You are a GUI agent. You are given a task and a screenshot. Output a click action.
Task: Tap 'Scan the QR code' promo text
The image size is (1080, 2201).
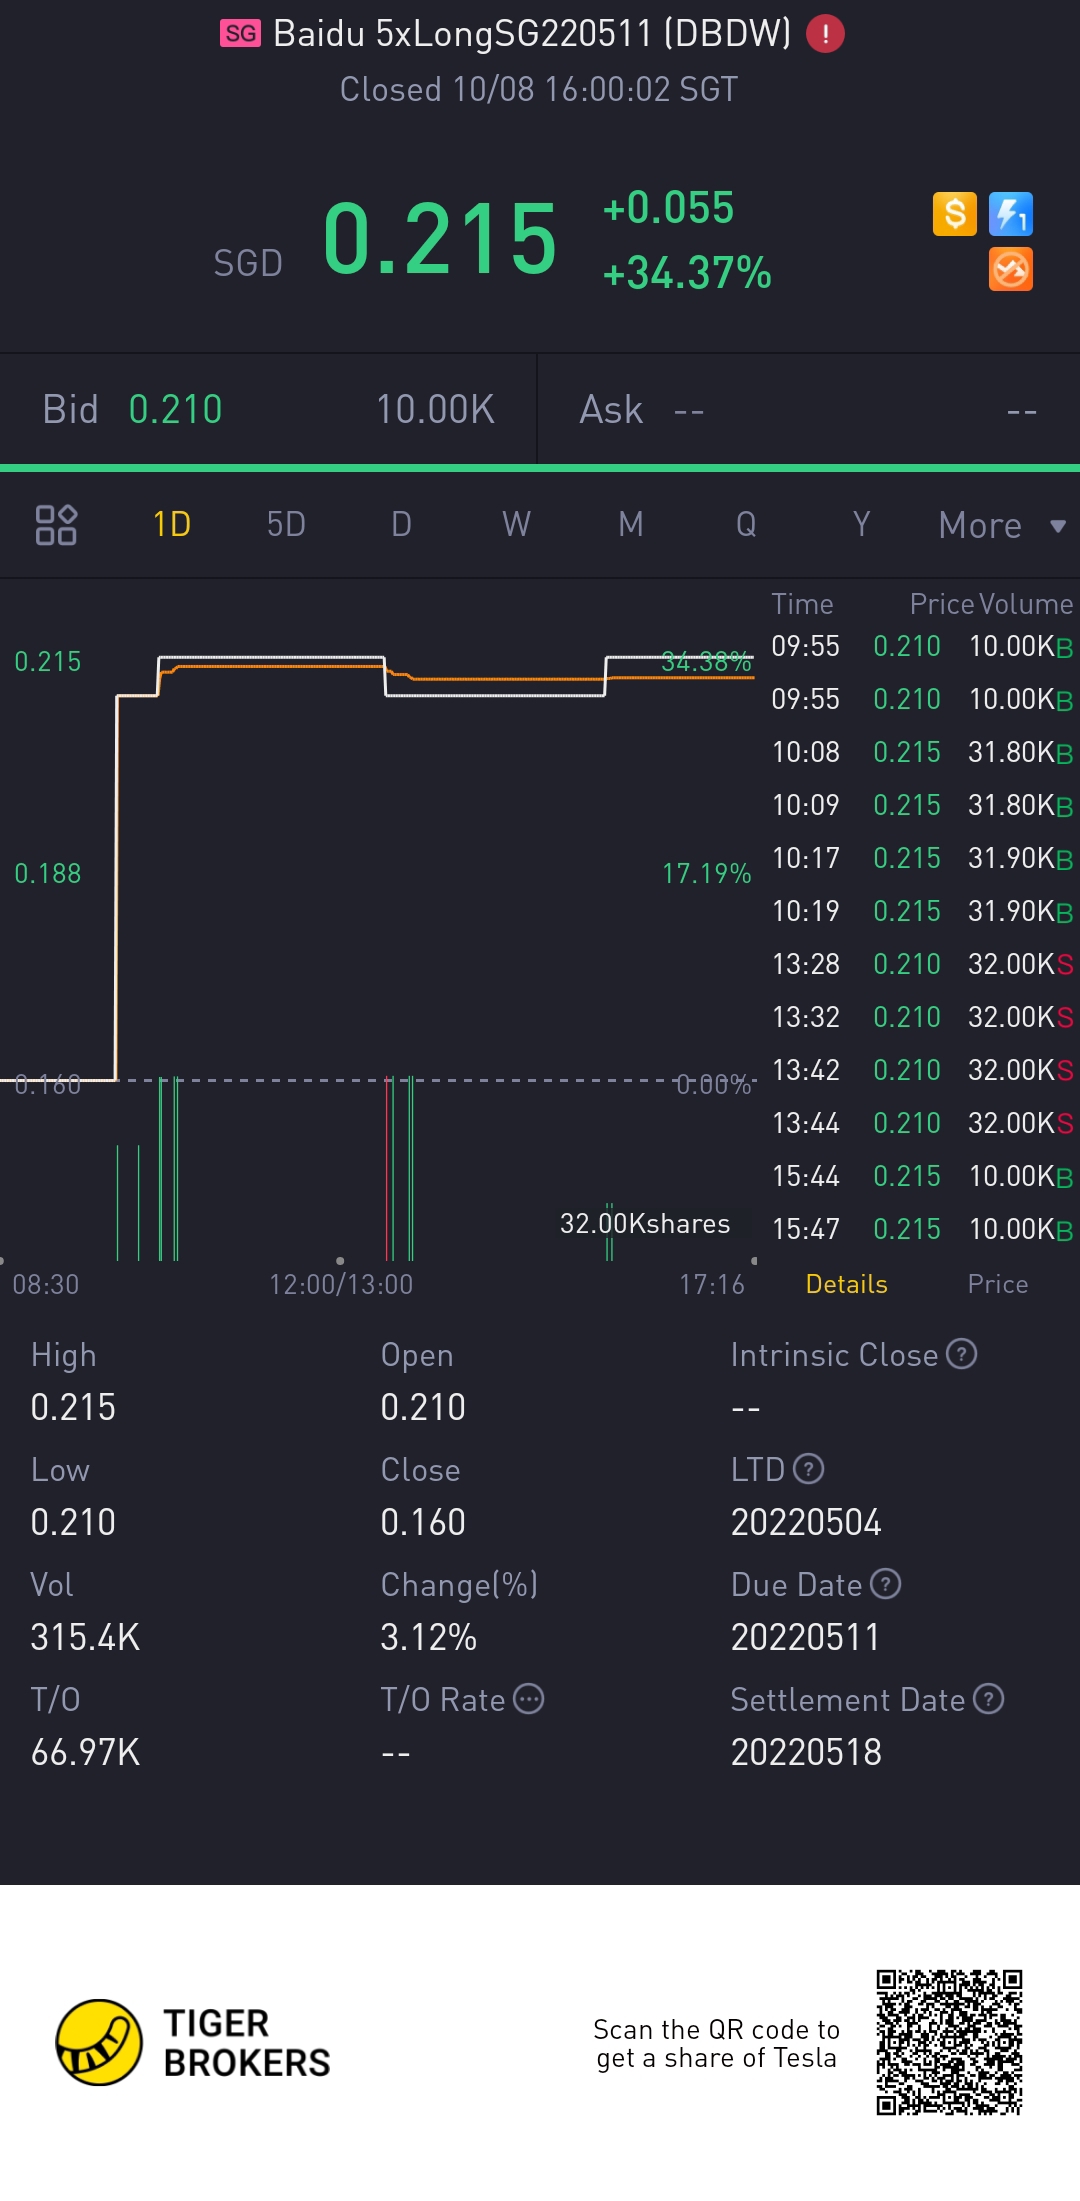pyautogui.click(x=716, y=2043)
